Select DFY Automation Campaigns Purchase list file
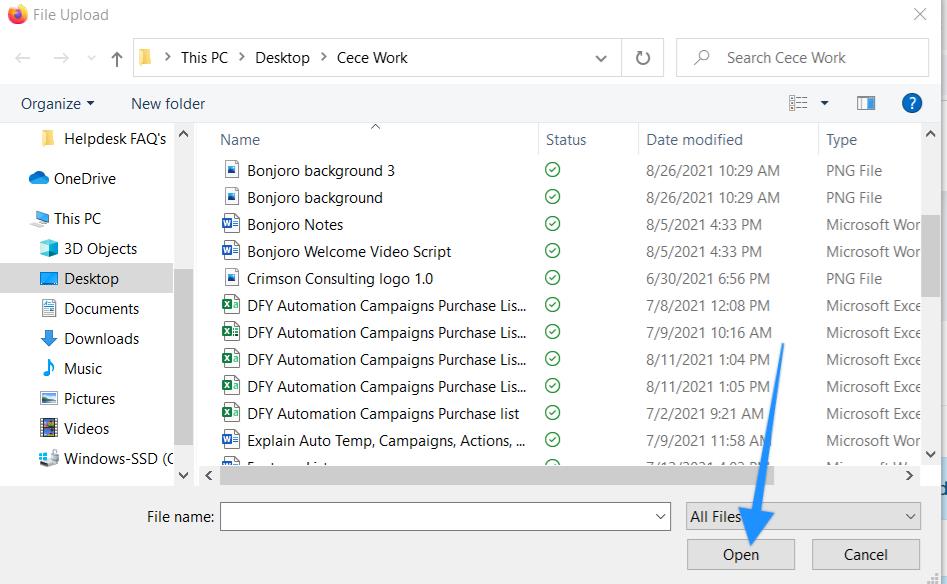The height and width of the screenshot is (584, 947). pos(383,414)
